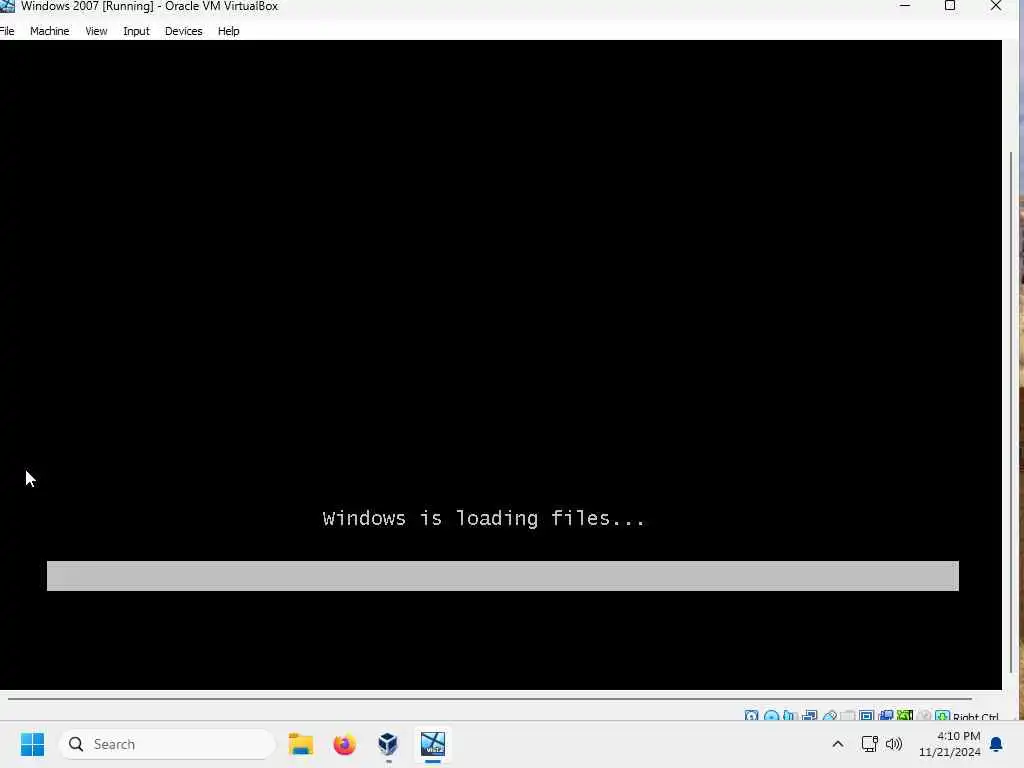The height and width of the screenshot is (768, 1024).
Task: Click the taskbar Search box
Action: 167,744
